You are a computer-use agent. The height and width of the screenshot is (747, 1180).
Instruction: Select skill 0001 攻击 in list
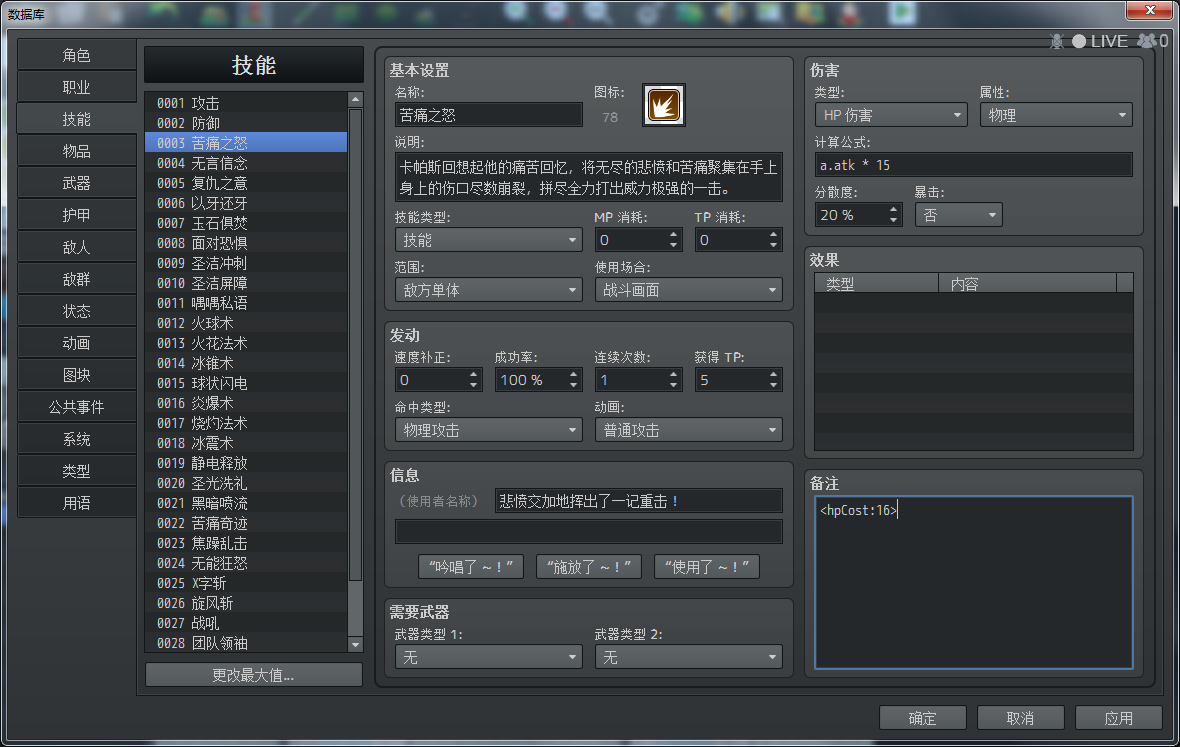coord(246,103)
